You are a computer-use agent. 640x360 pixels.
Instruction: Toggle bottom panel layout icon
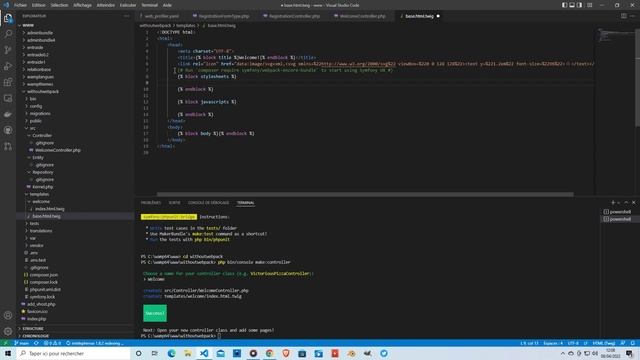[x=572, y=5]
